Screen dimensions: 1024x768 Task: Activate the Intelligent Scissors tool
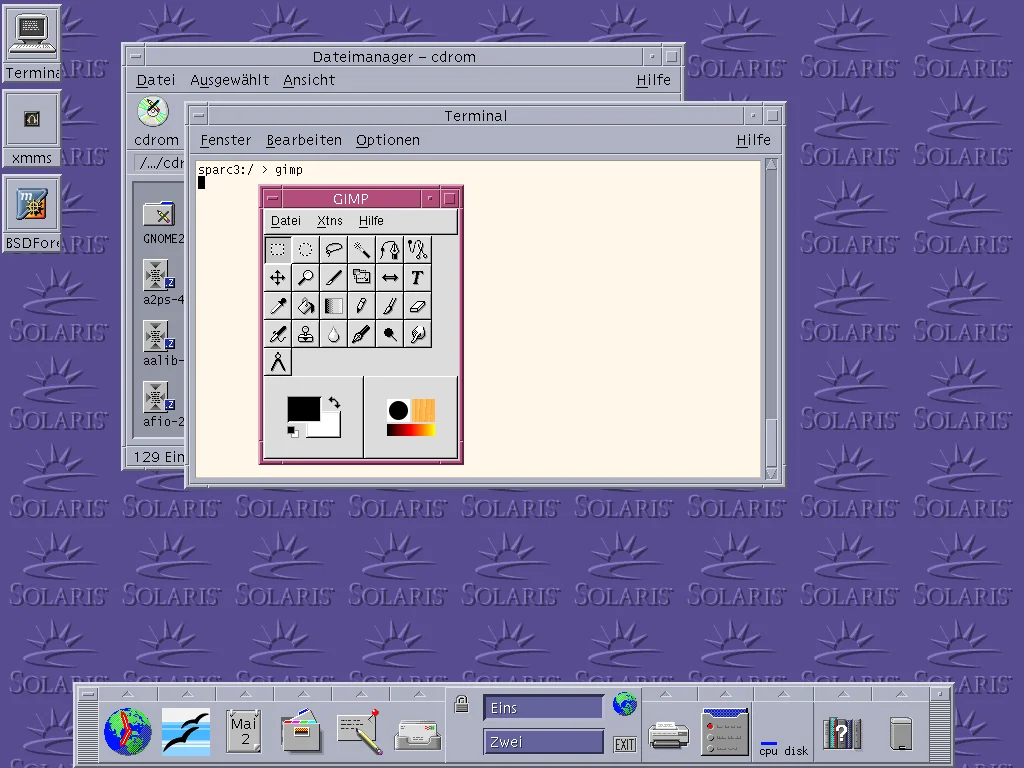[x=418, y=249]
